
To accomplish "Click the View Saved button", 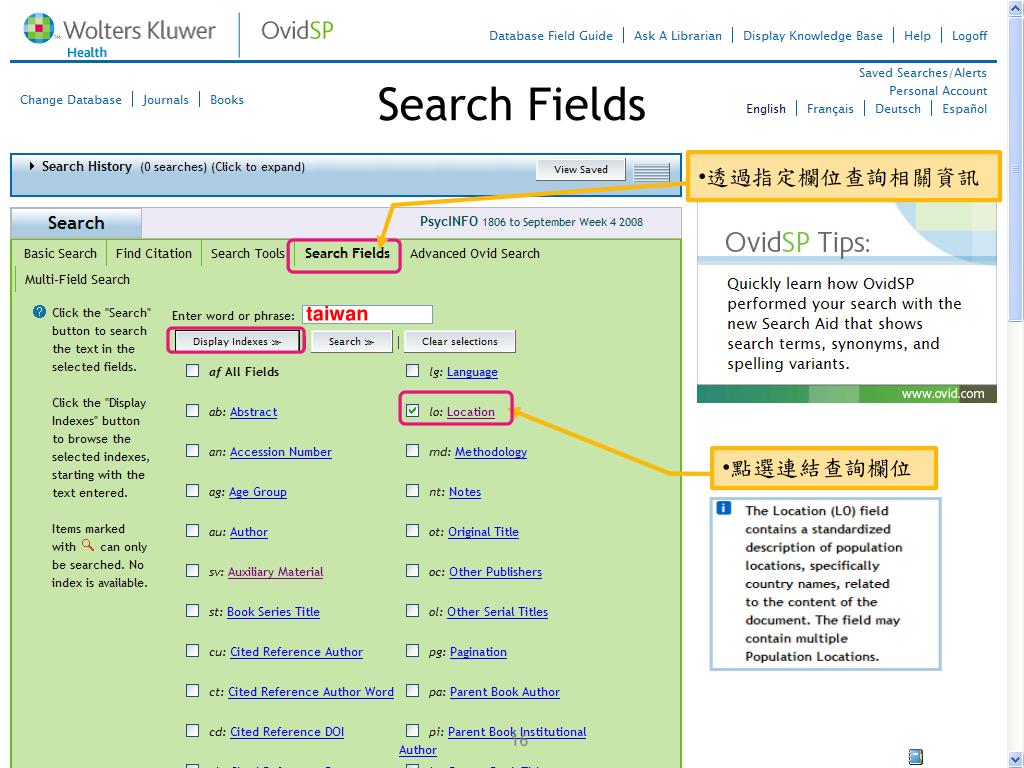I will 581,169.
